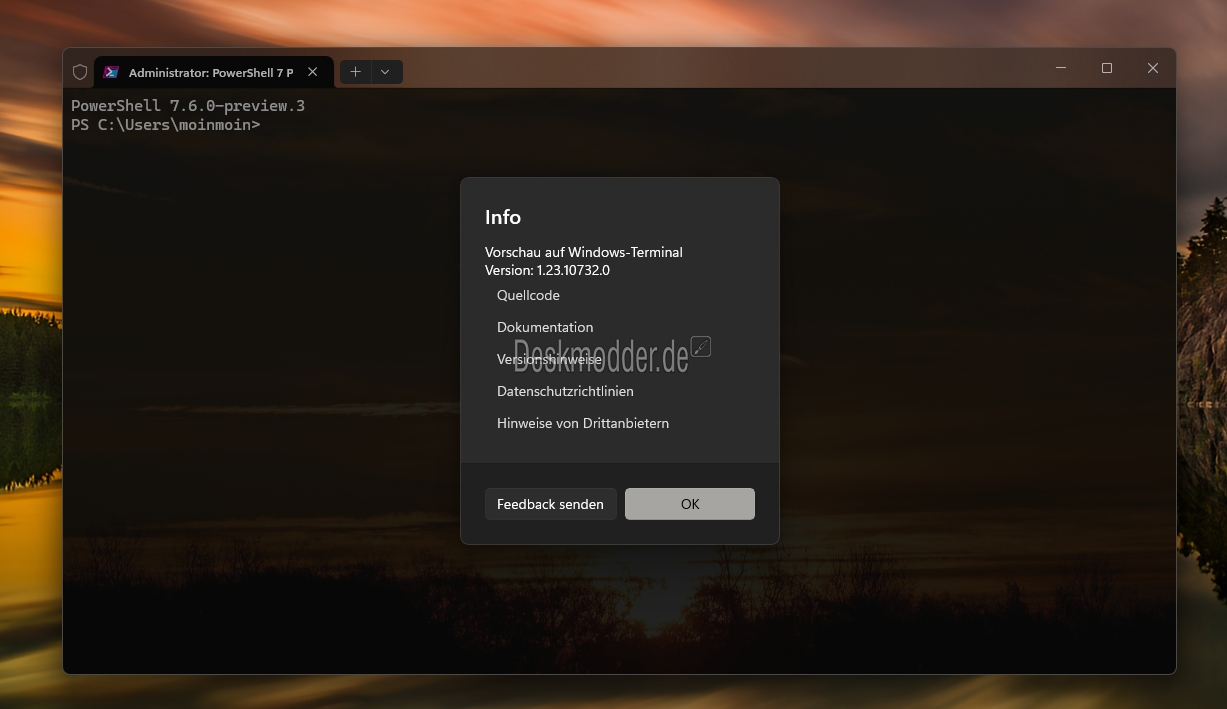Close the Terminal window
This screenshot has width=1227, height=709.
pos(1153,68)
